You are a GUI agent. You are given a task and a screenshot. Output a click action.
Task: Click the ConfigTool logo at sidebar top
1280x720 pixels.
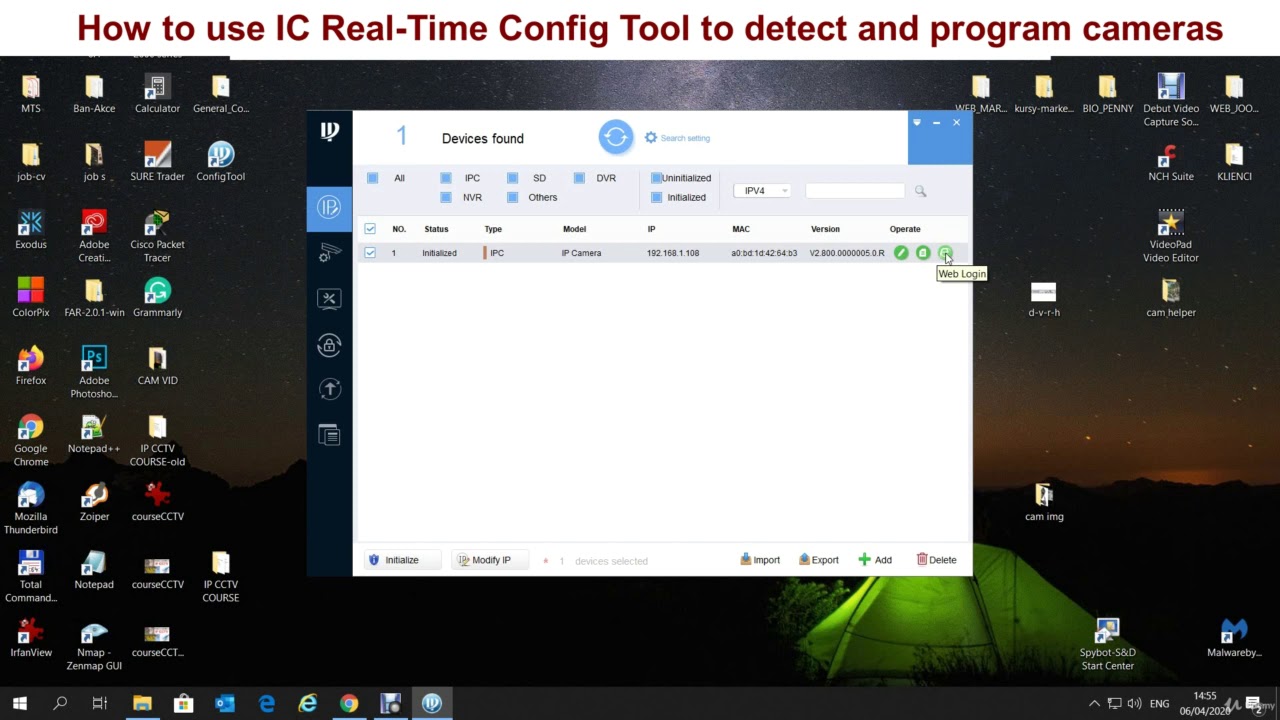click(329, 132)
